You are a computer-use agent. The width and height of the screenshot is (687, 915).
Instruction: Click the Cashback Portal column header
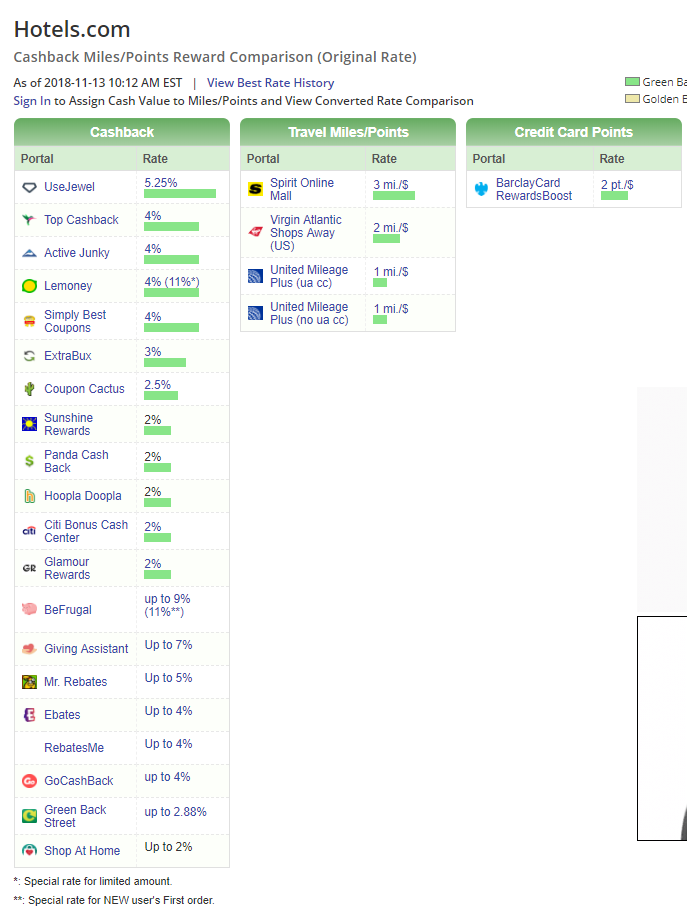point(75,159)
